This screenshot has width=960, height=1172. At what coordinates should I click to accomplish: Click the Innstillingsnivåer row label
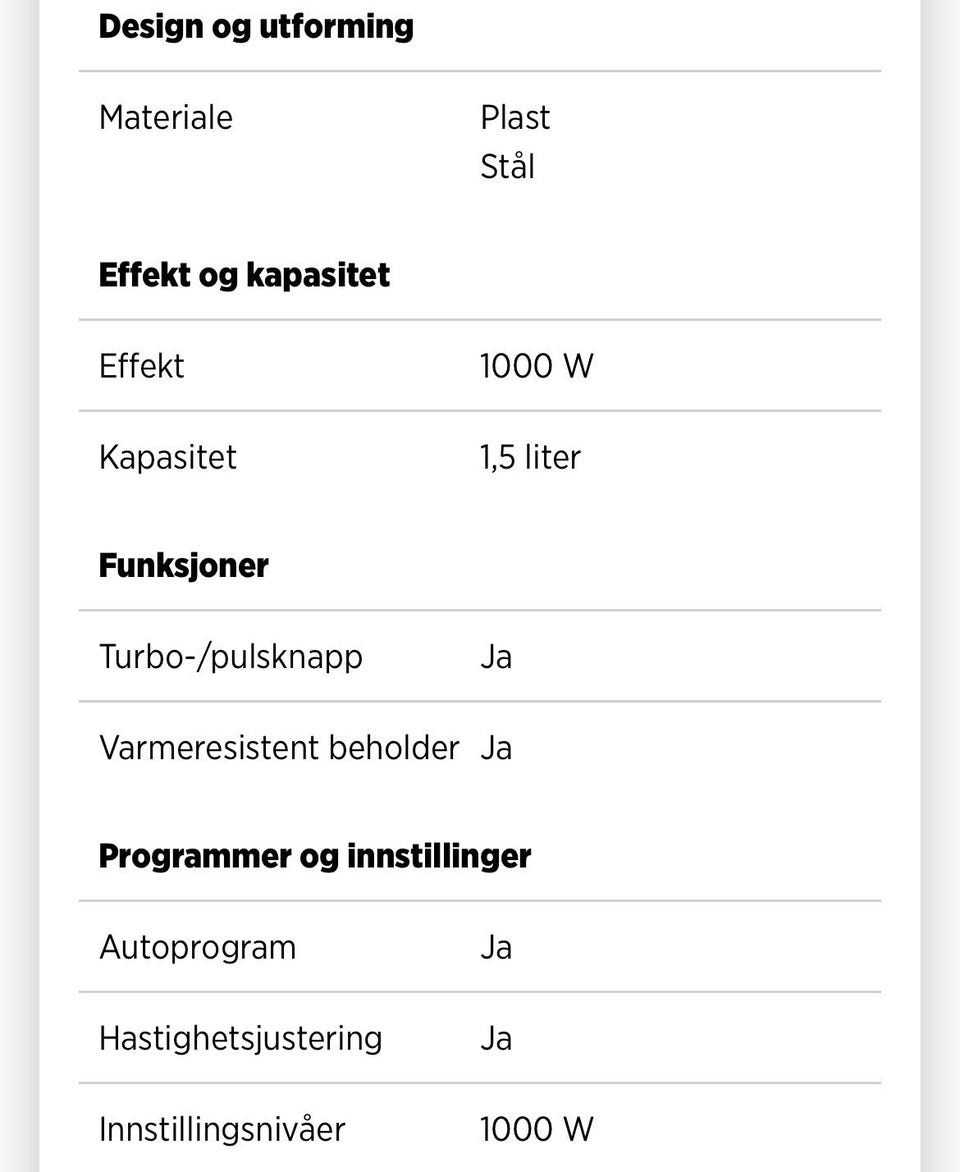[222, 1130]
